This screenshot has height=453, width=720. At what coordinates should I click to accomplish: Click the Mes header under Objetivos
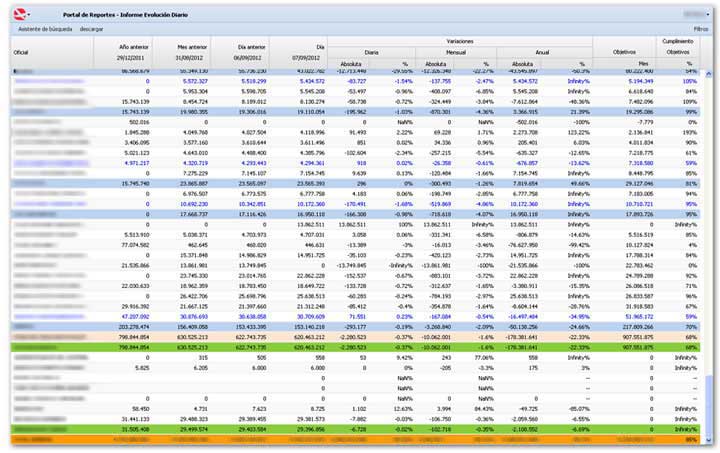coord(643,64)
